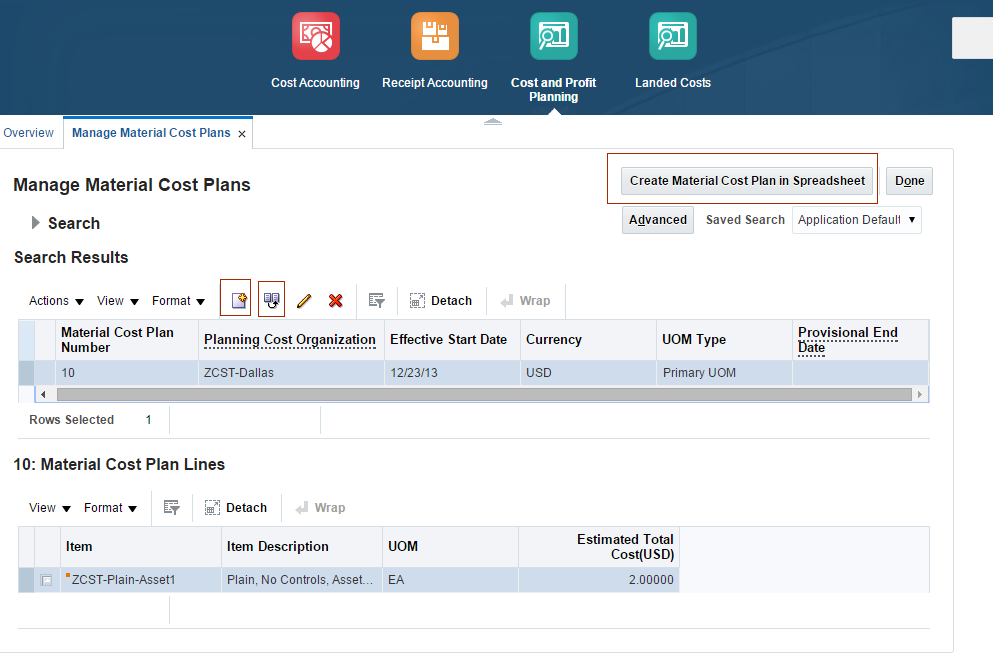Click the Advanced search button
Image resolution: width=993 pixels, height=661 pixels.
click(x=657, y=220)
